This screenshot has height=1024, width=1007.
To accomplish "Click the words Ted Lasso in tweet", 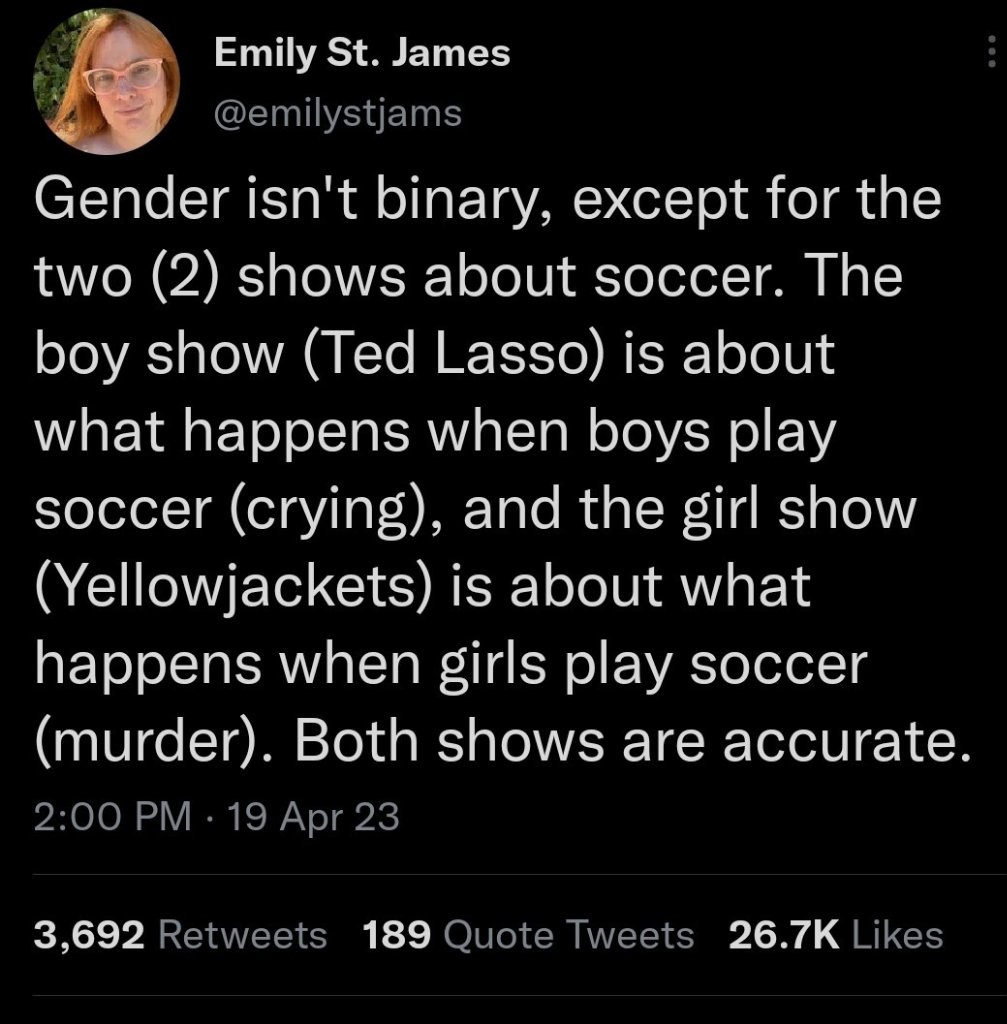I will (452, 353).
